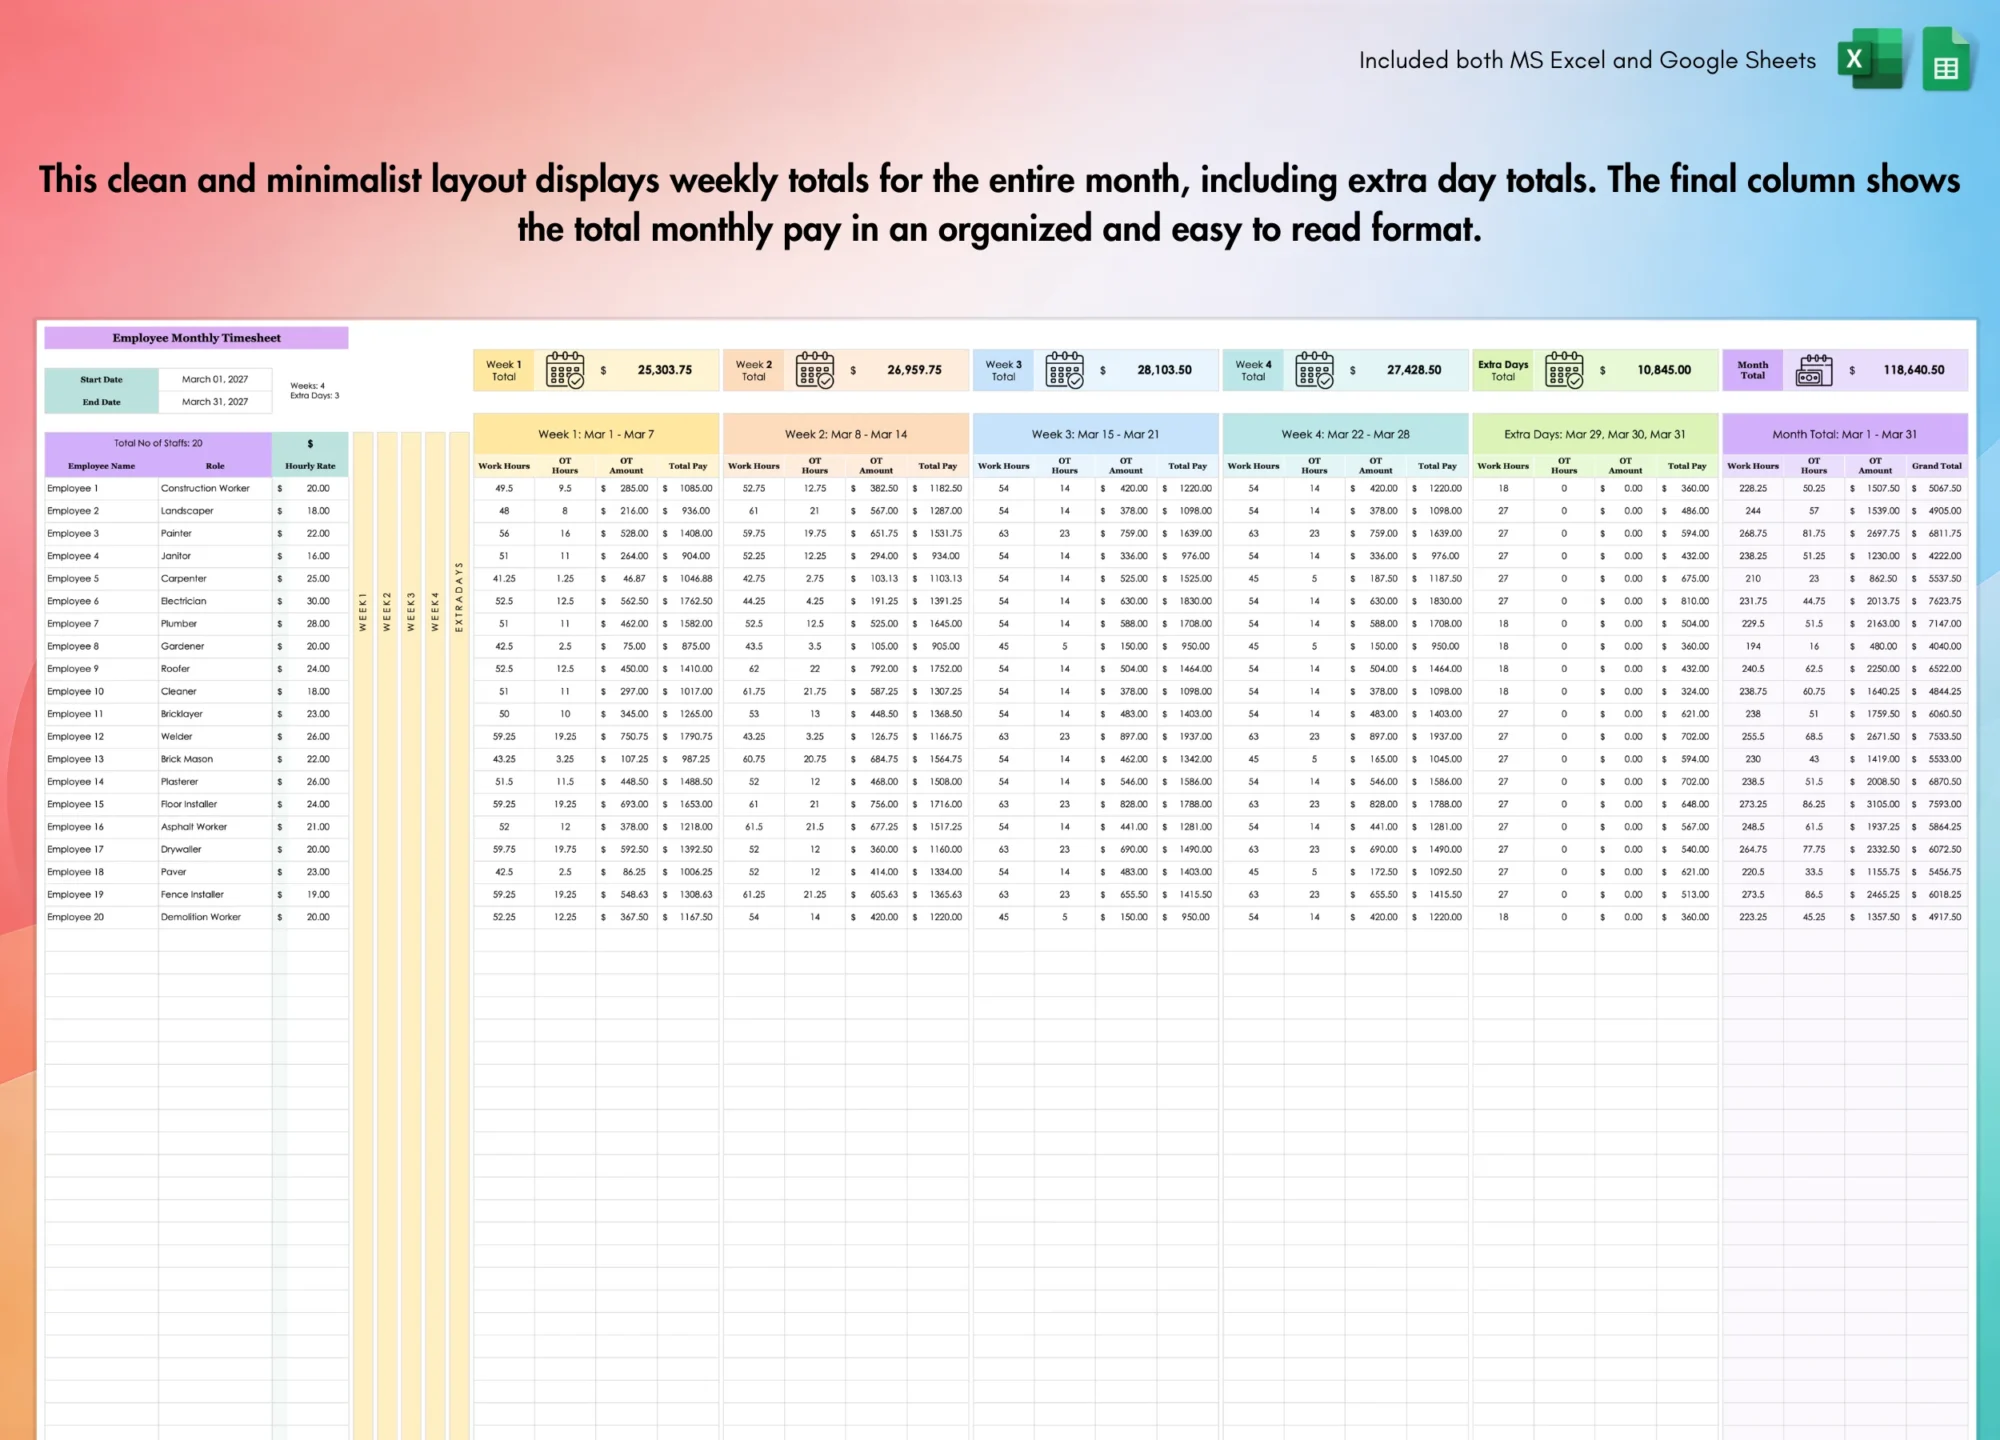Select the Week 1: Mar 1 - Mar 7 header
The width and height of the screenshot is (2000, 1440).
[596, 434]
